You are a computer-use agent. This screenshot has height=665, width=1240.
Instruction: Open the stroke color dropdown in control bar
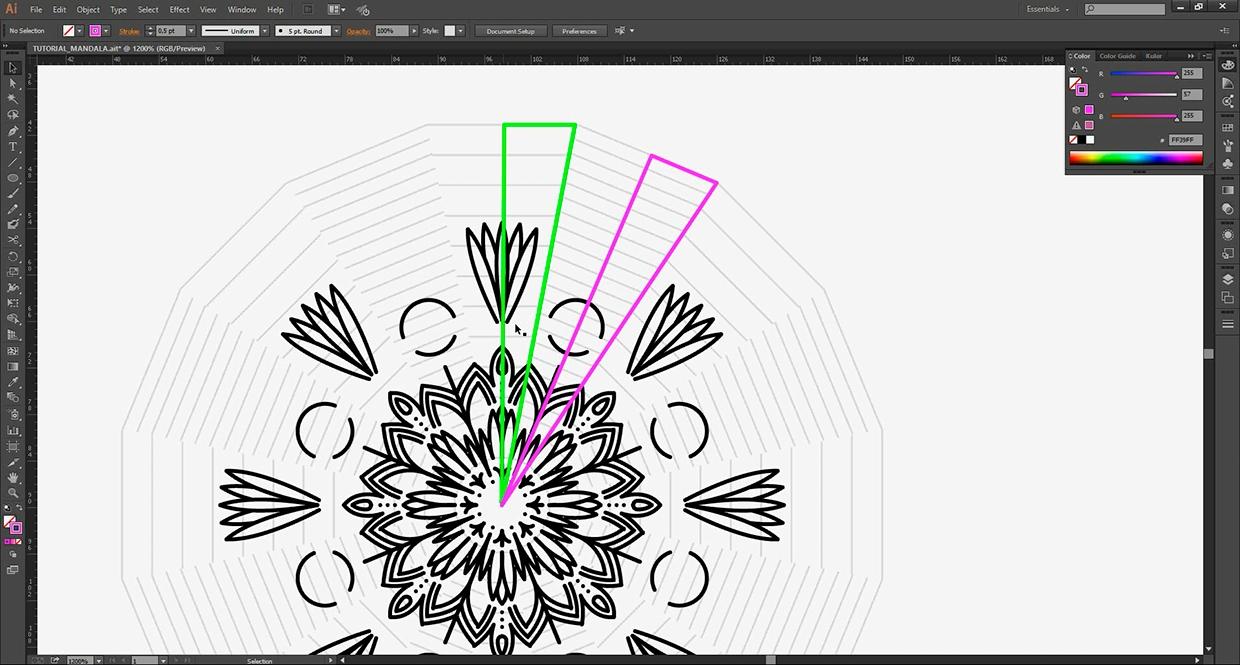(107, 31)
